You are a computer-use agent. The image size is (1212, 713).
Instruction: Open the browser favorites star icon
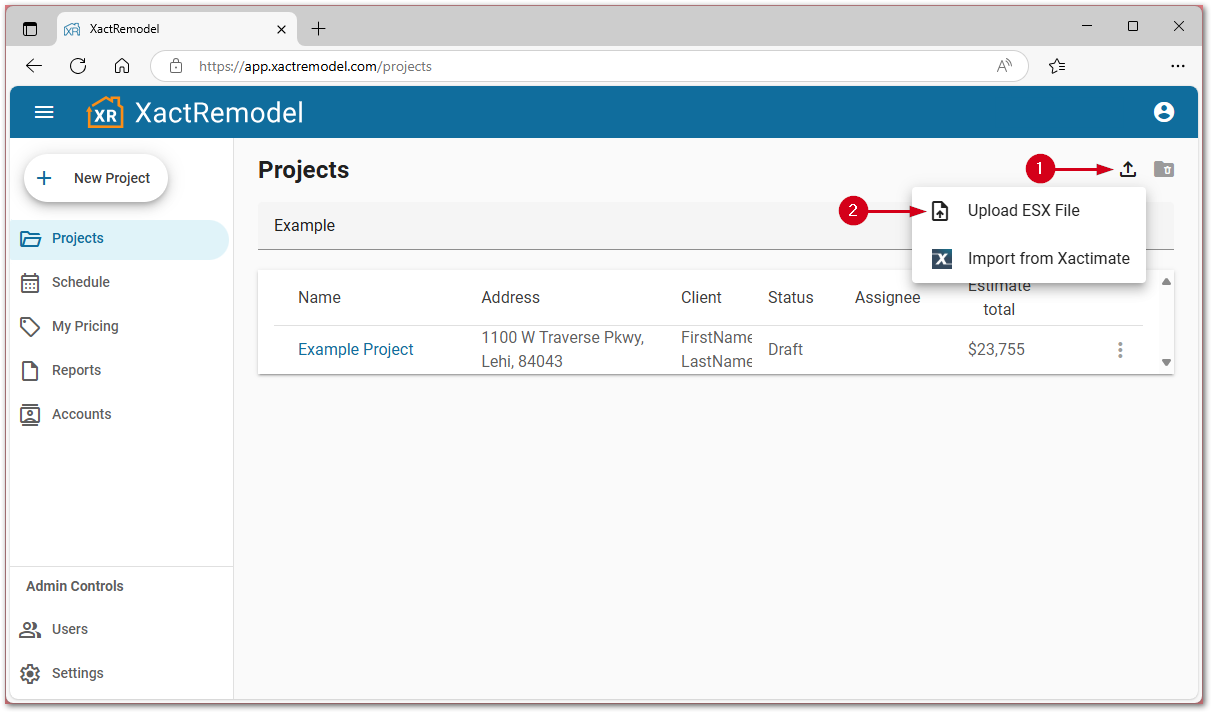(x=1058, y=66)
